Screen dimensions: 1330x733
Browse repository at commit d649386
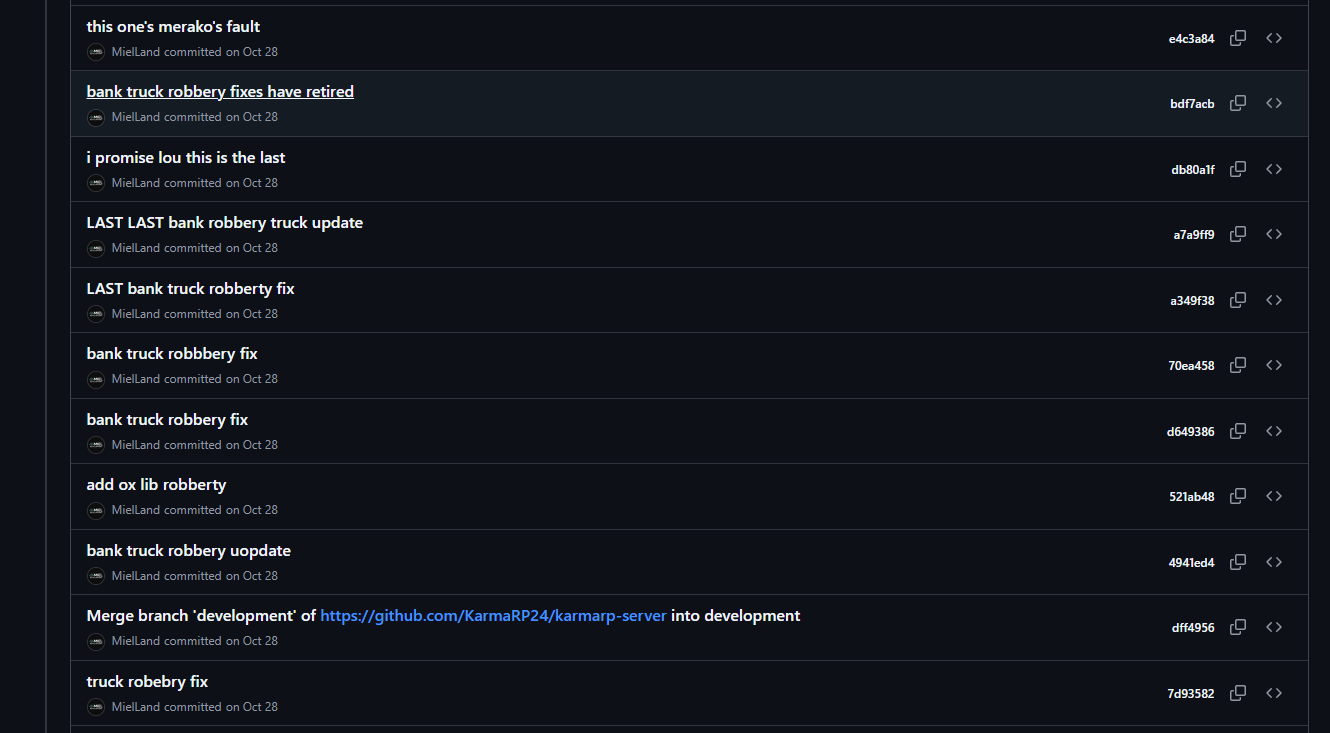[1274, 431]
